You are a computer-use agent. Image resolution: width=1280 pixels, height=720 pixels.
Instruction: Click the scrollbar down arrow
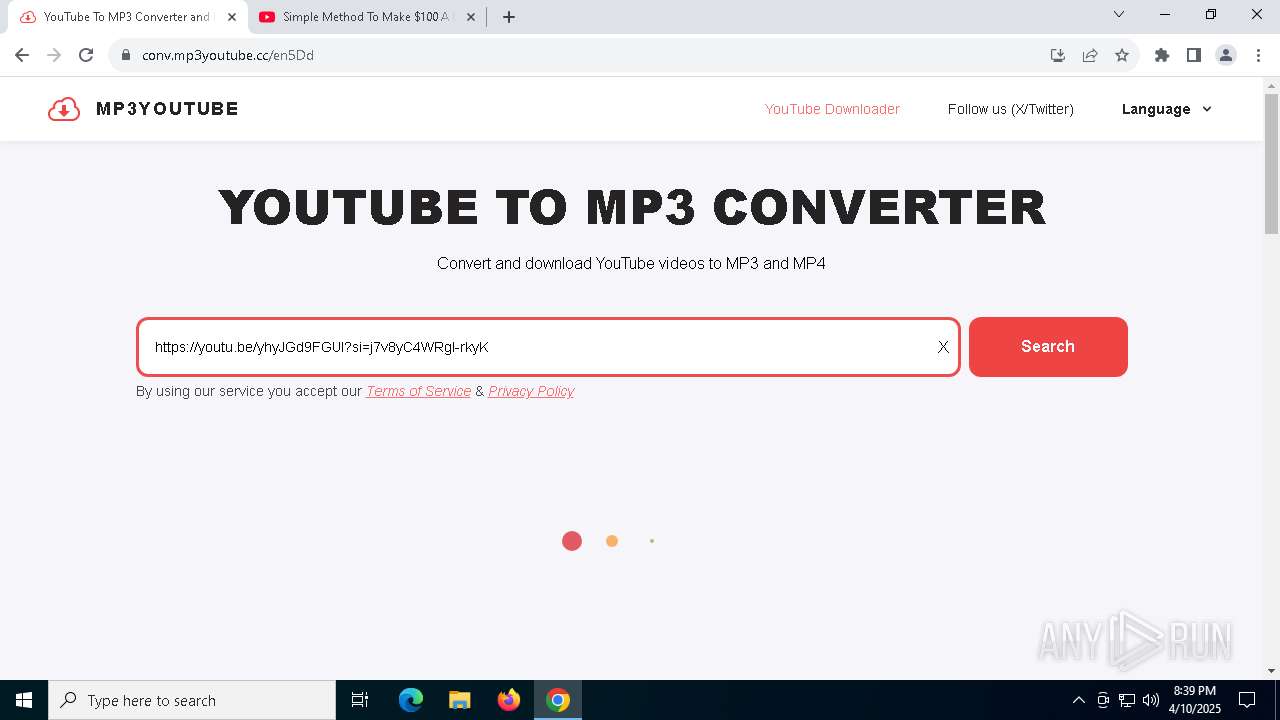tap(1271, 671)
